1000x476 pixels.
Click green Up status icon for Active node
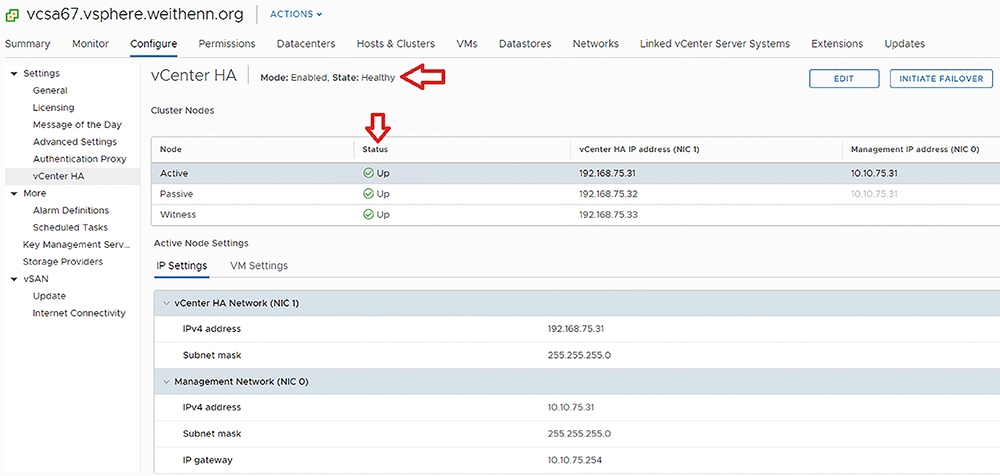point(368,173)
